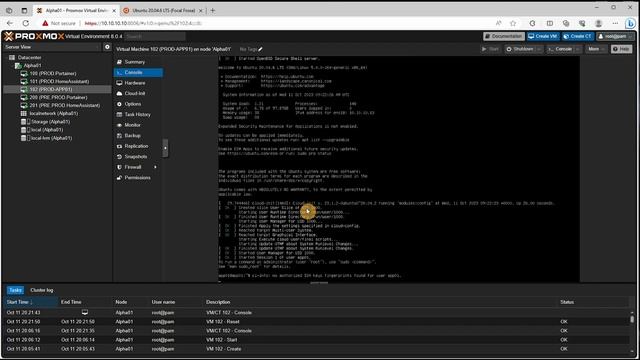This screenshot has height=360, width=640.
Task: Select Storage (Alpha01) storage item
Action: [x=50, y=122]
